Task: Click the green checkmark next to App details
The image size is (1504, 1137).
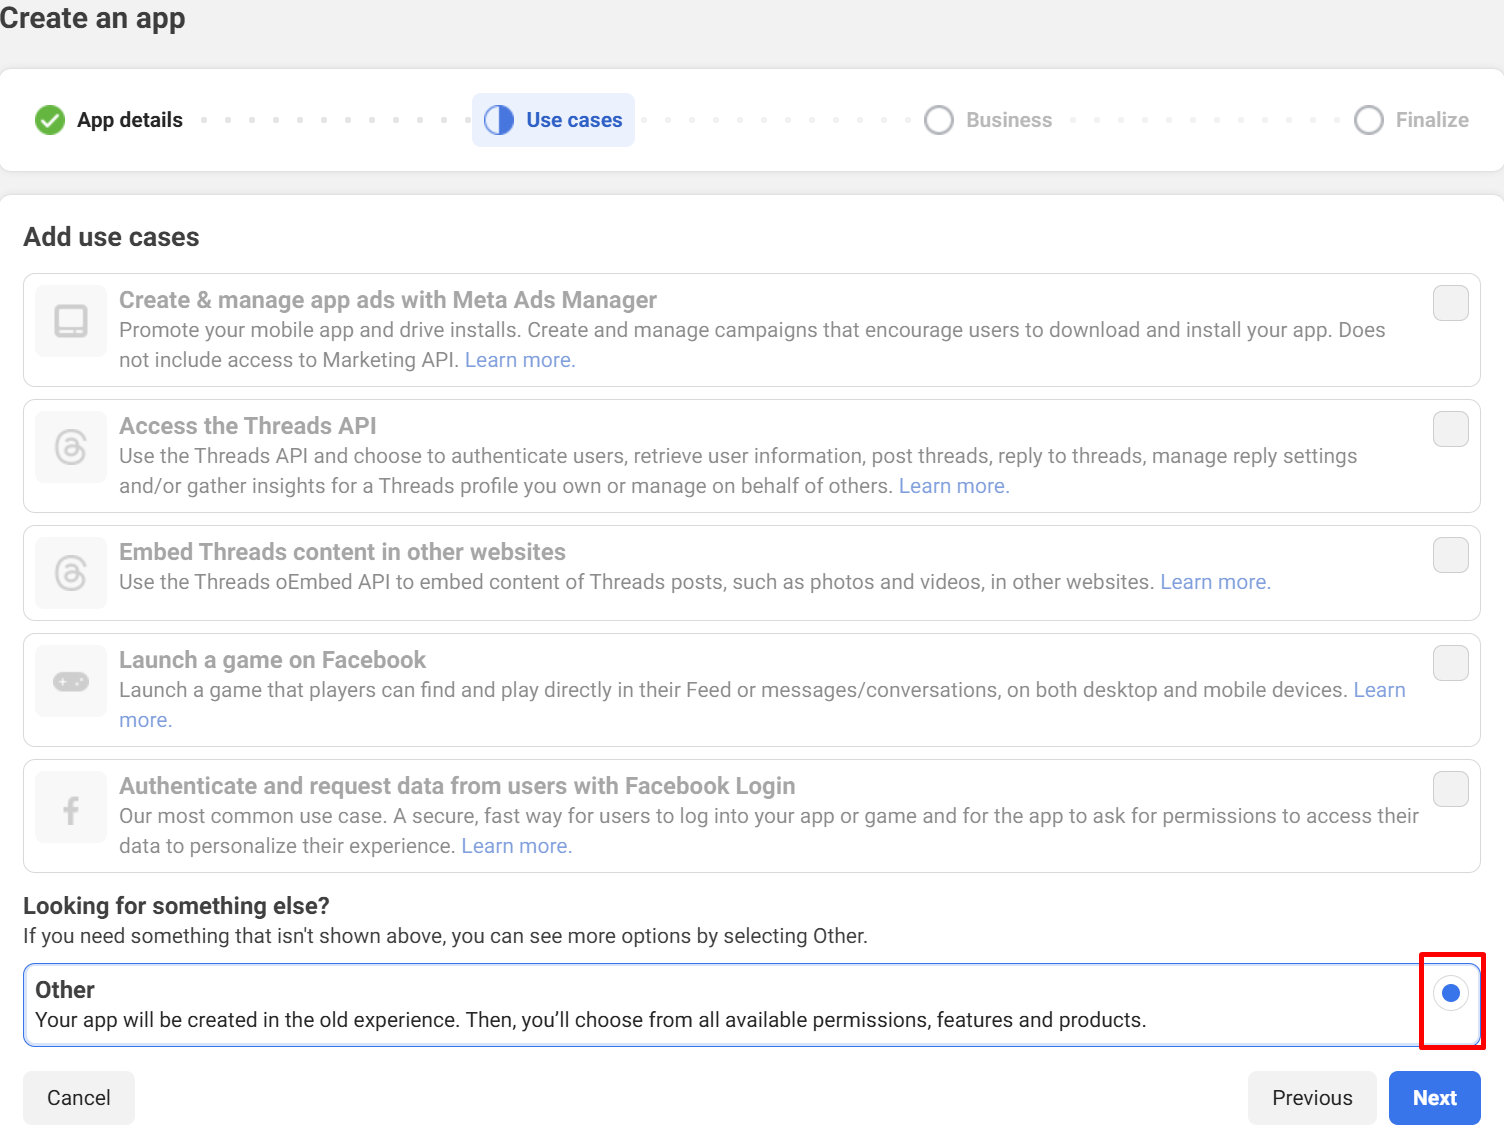Action: 50,120
